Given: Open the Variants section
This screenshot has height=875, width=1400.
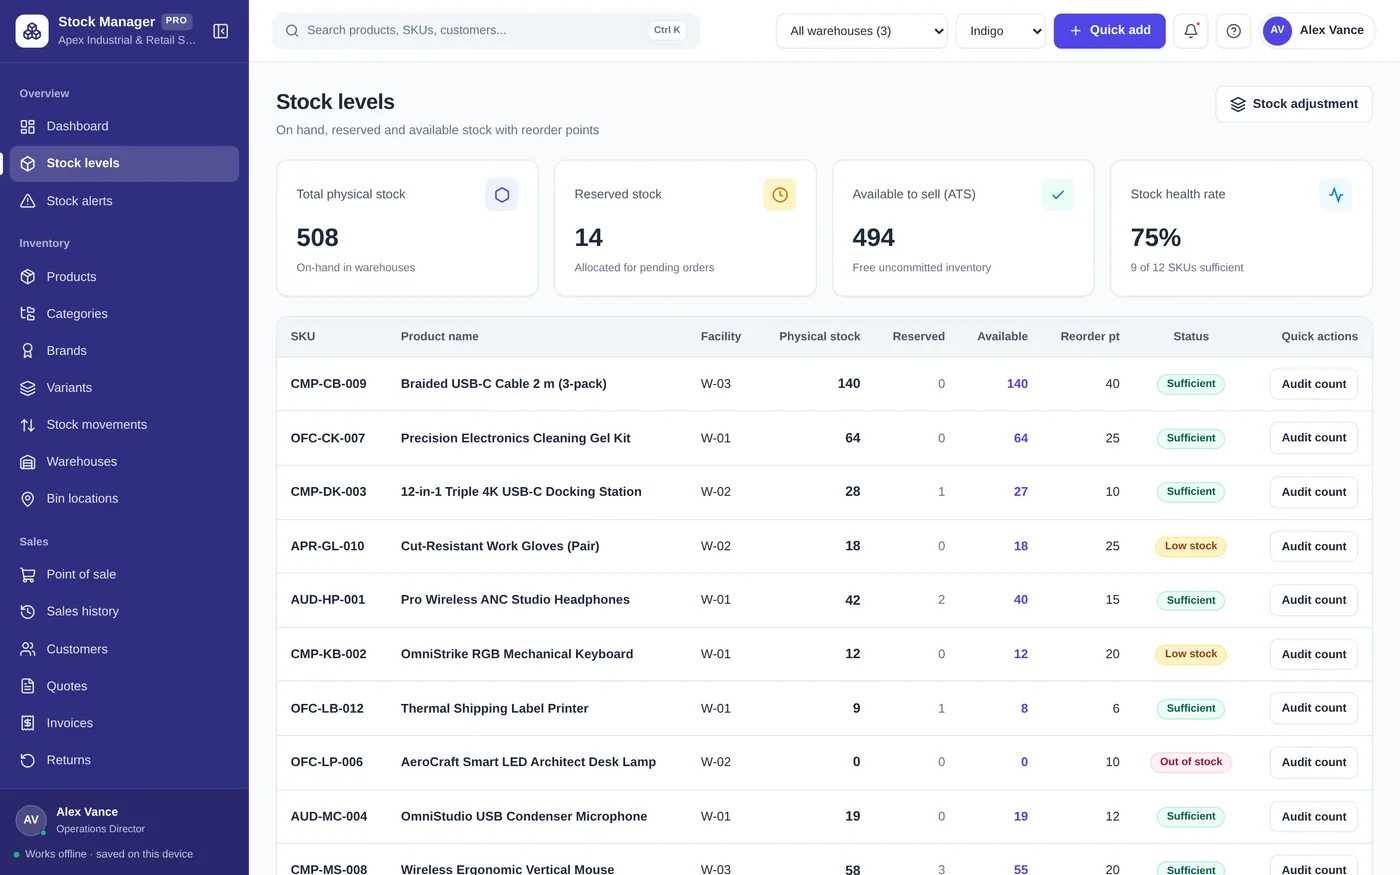Looking at the screenshot, I should pos(124,388).
